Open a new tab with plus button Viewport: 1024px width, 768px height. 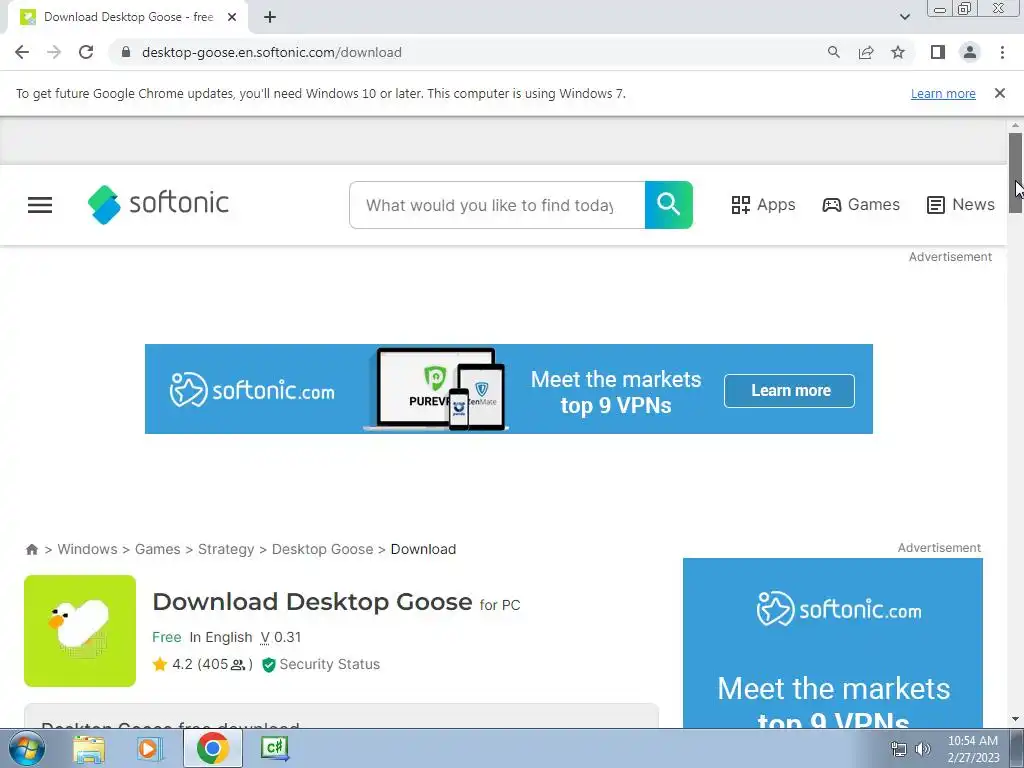click(x=270, y=17)
